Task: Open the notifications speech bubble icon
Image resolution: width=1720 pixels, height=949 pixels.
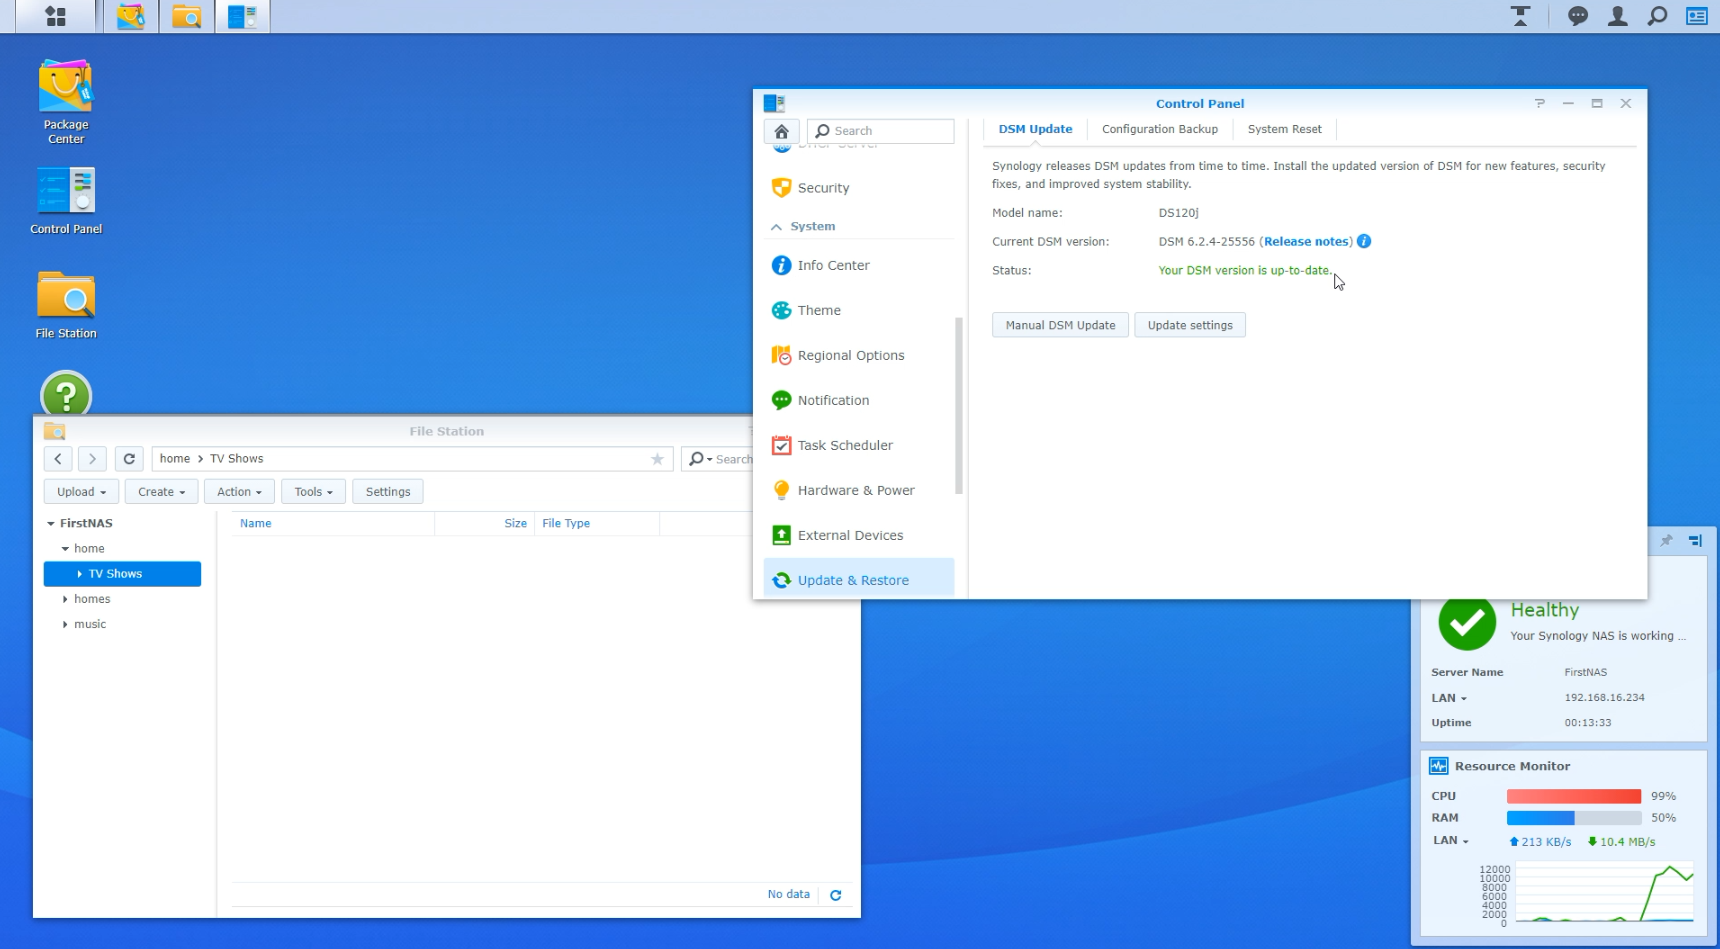Action: (x=1578, y=16)
